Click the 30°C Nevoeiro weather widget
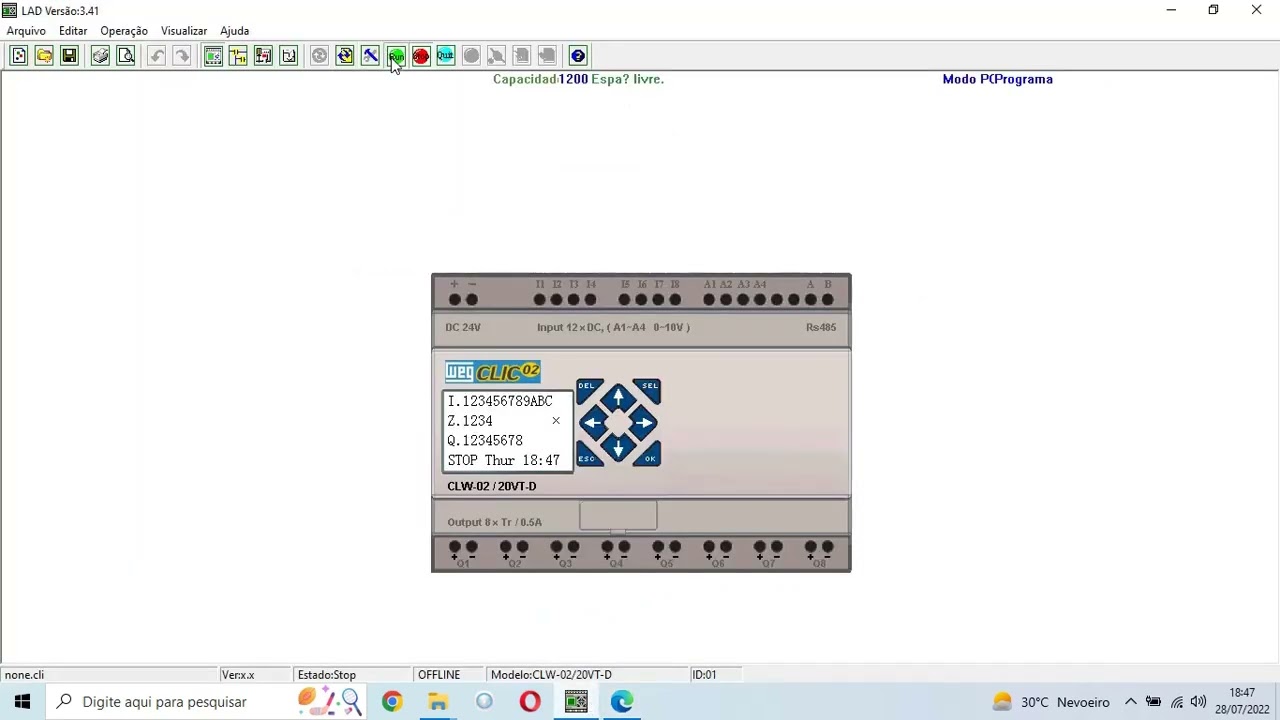The image size is (1280, 720). coord(1050,702)
